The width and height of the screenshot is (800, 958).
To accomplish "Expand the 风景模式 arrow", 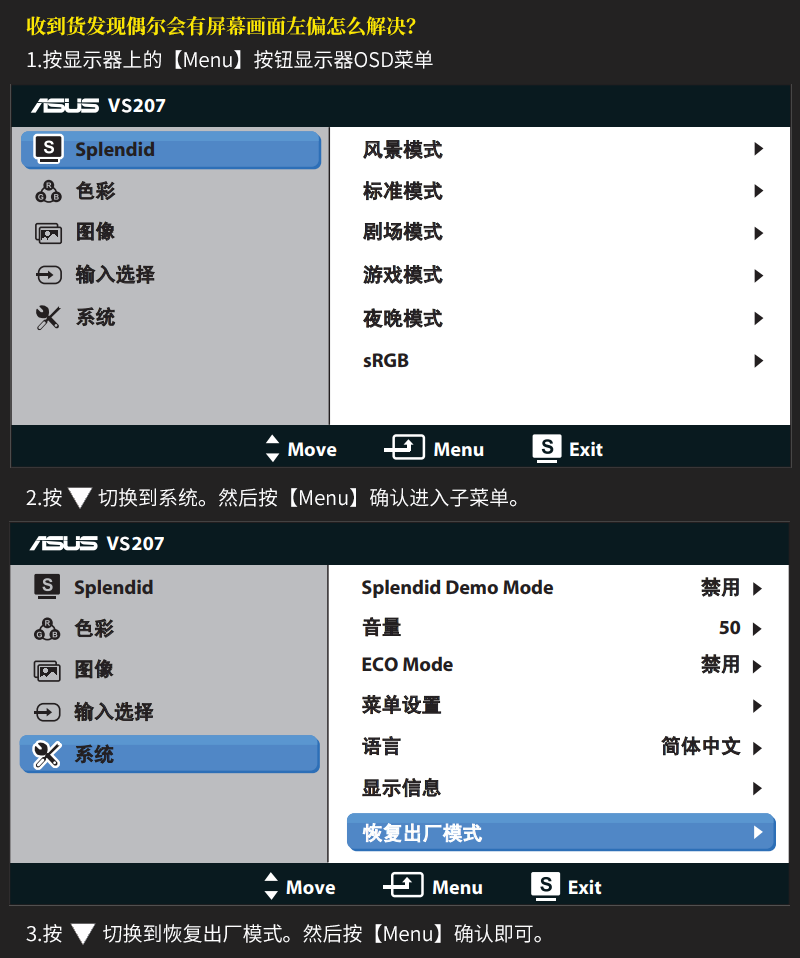I will (758, 148).
